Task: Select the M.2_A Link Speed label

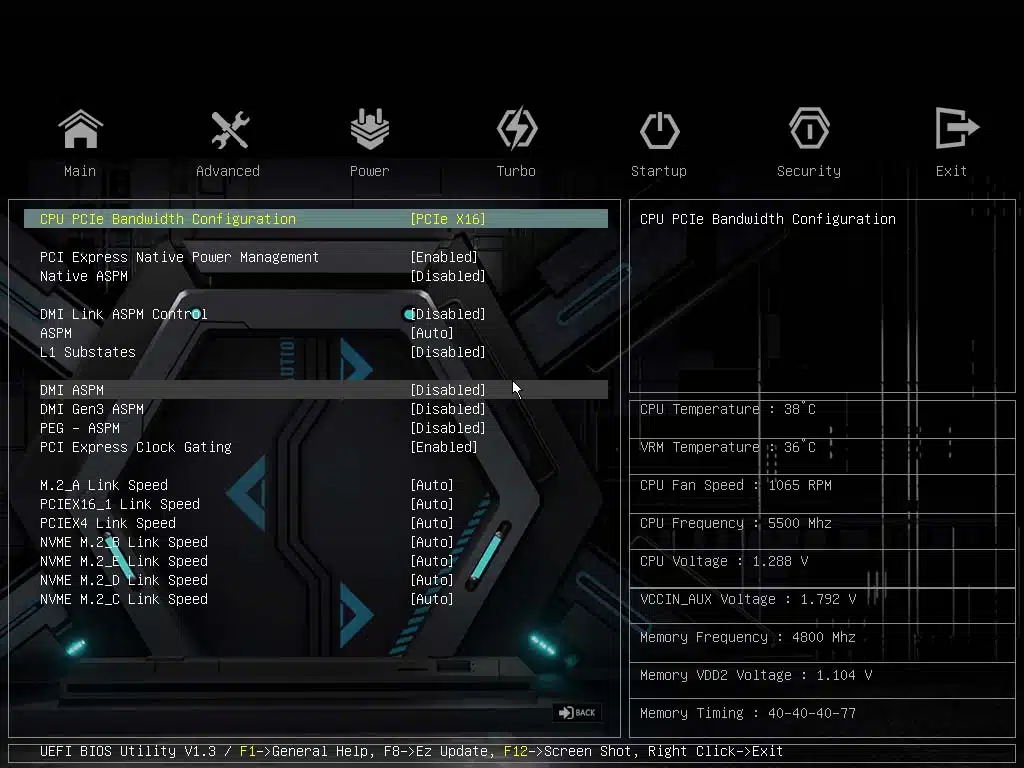Action: coord(104,485)
